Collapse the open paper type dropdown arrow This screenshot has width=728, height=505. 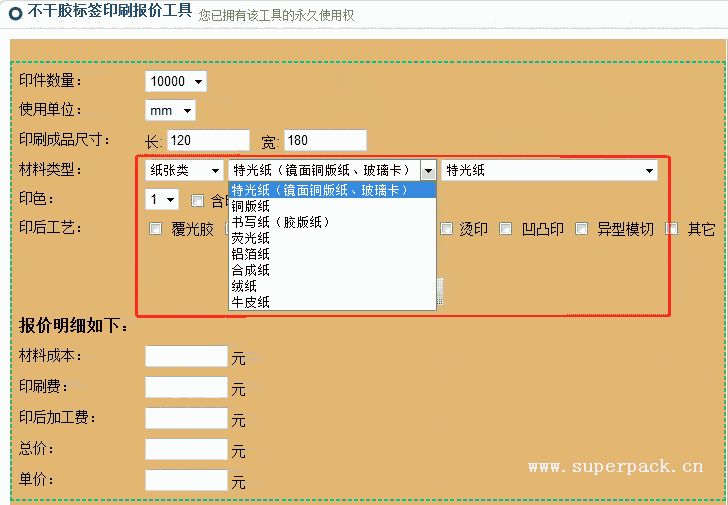(x=428, y=171)
